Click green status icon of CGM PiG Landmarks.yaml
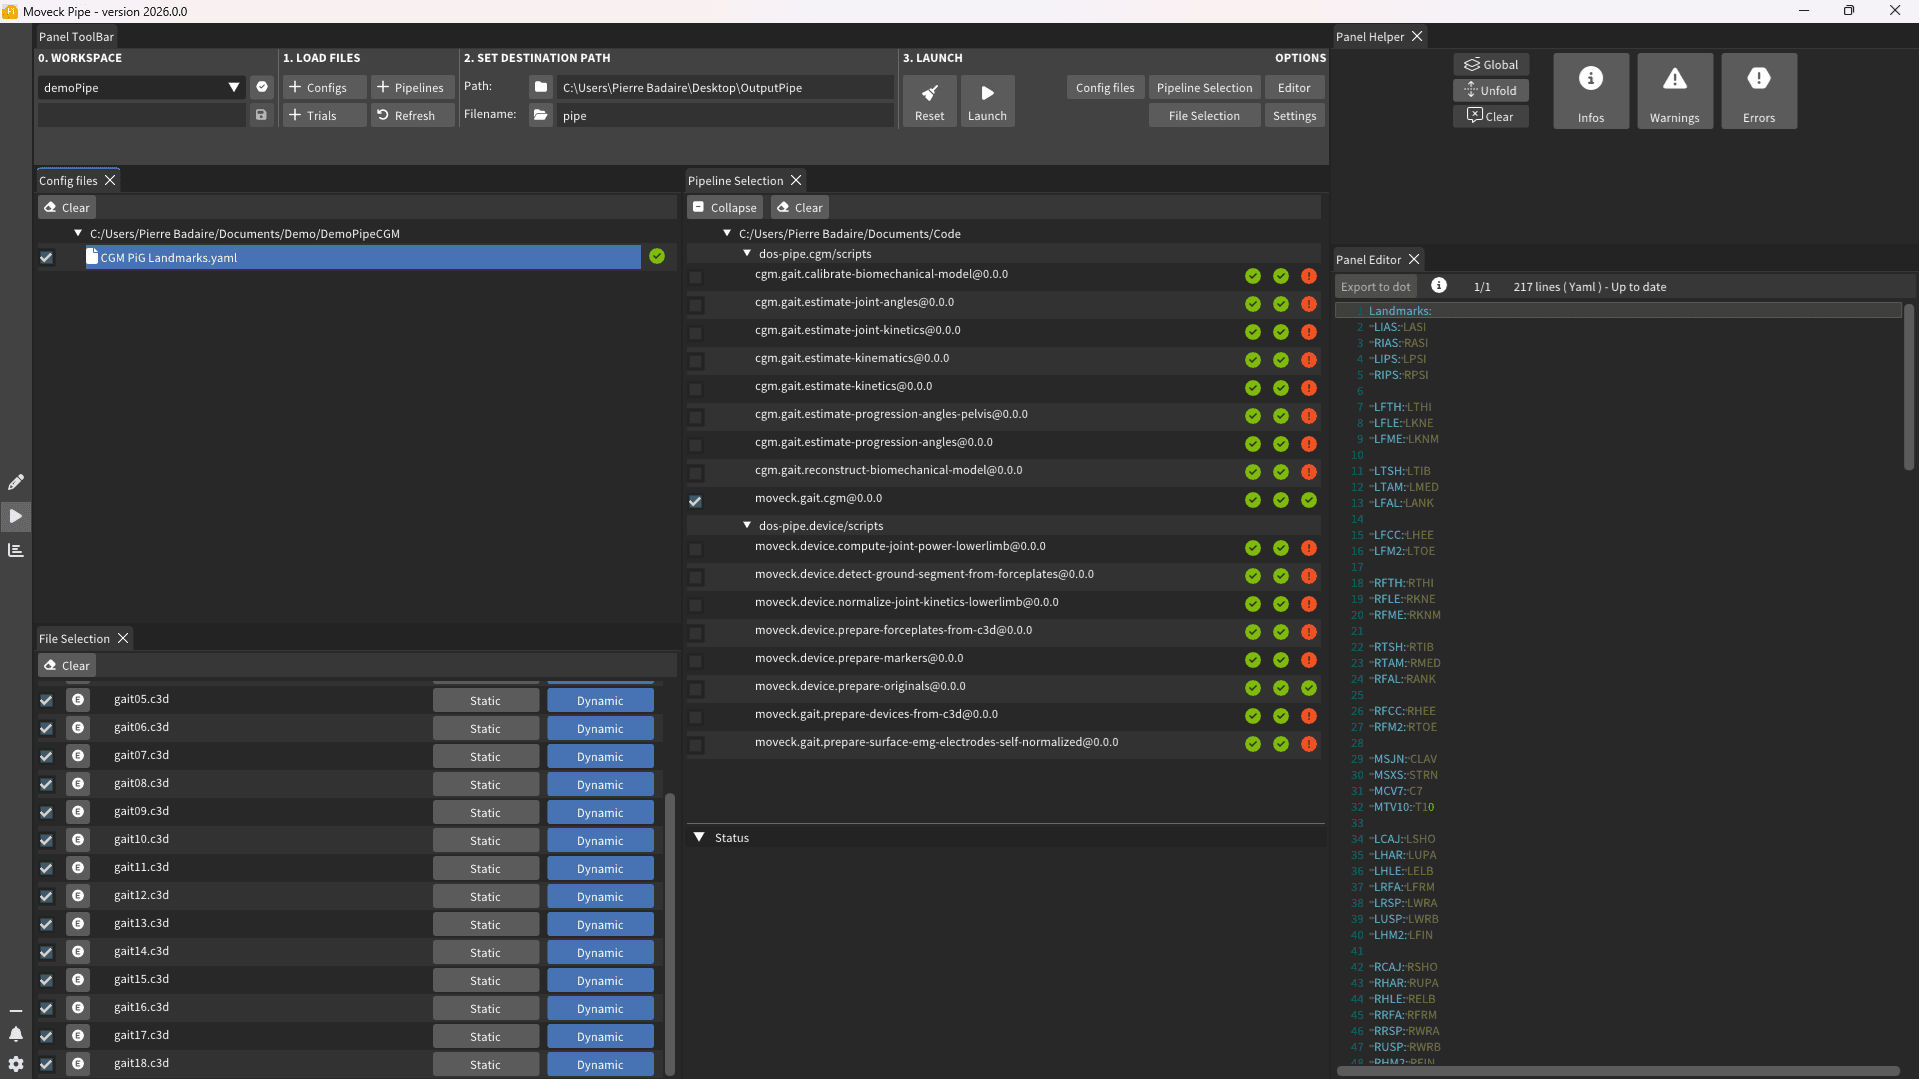This screenshot has width=1919, height=1079. [657, 257]
